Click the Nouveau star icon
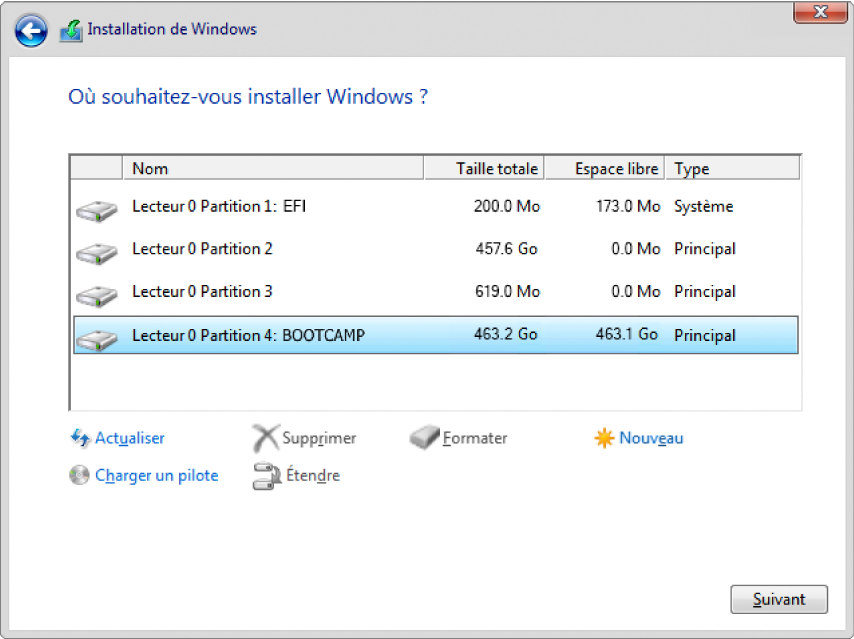This screenshot has width=854, height=639. tap(604, 438)
